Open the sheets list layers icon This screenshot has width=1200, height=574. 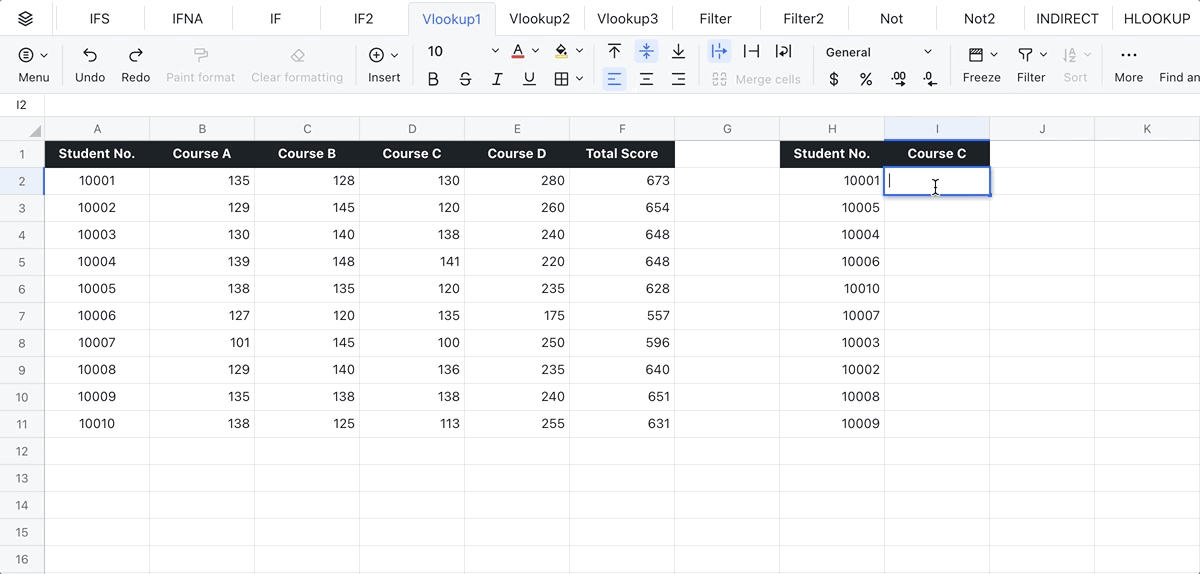click(26, 18)
